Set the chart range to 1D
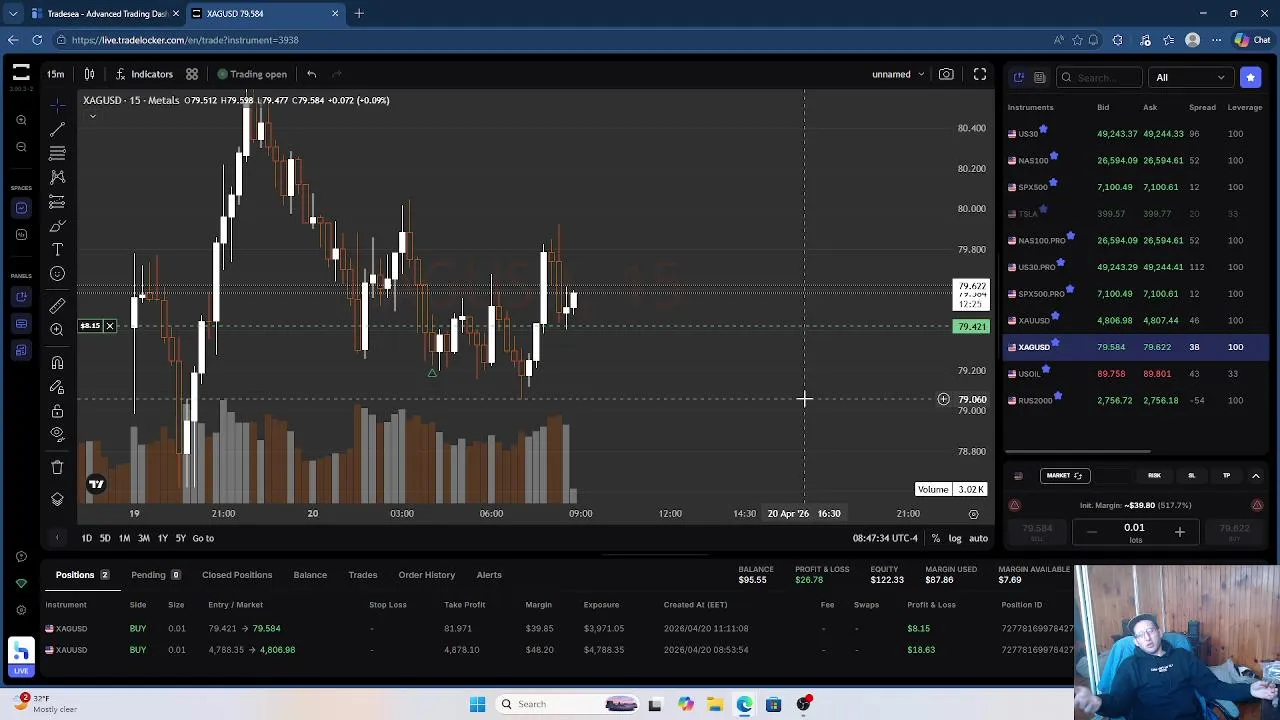Screen dimensions: 1280x720 pyautogui.click(x=87, y=538)
